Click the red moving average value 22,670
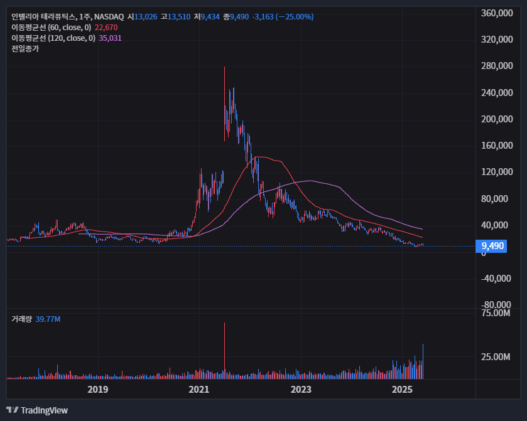Viewport: 527px width, 421px height. tap(106, 28)
